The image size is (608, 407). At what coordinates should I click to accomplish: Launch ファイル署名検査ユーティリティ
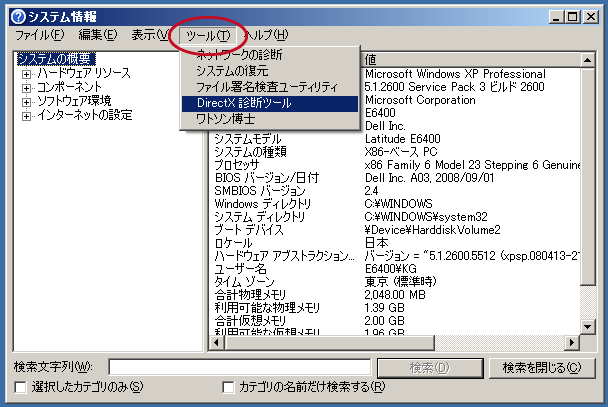(x=267, y=87)
